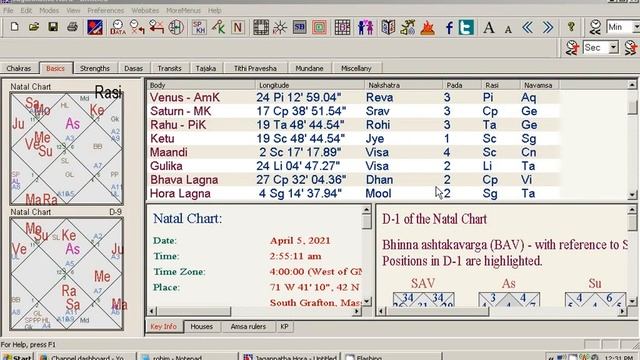Click the Rasi natal chart diagram
Screen dimensions: 640x360
tap(67, 148)
